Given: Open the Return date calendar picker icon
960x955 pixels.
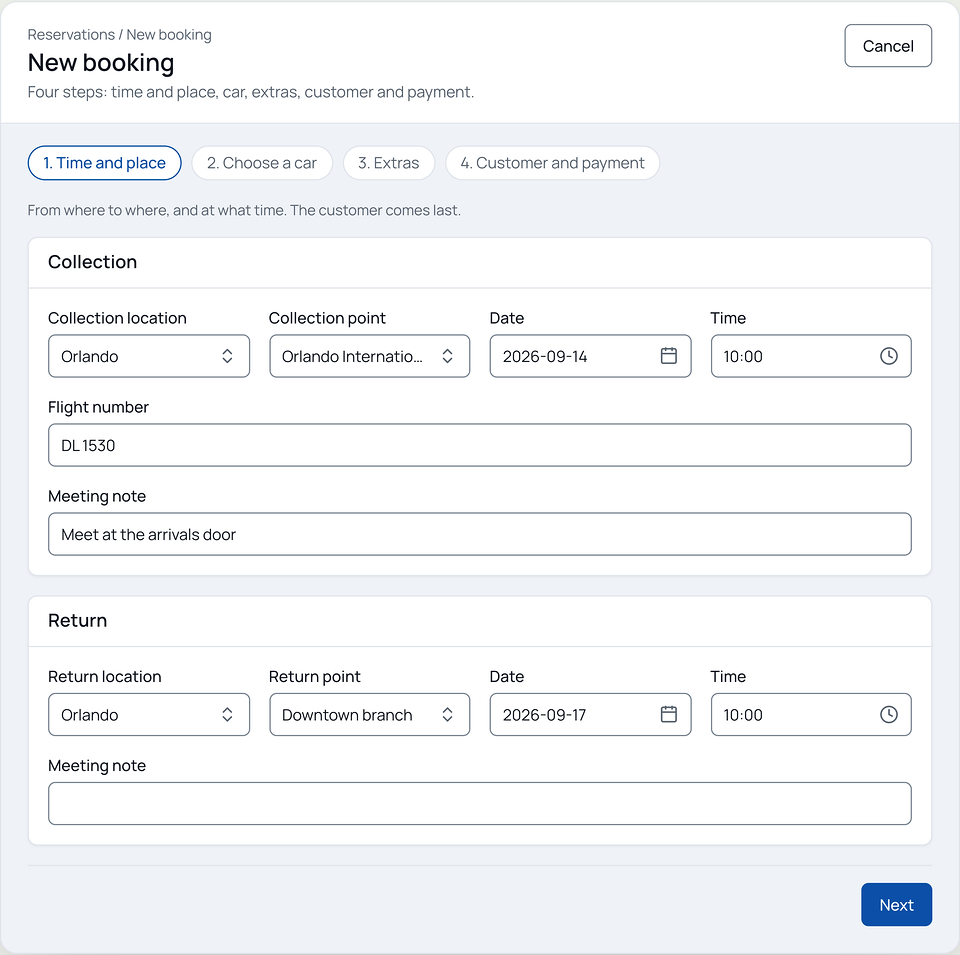Looking at the screenshot, I should click(669, 714).
